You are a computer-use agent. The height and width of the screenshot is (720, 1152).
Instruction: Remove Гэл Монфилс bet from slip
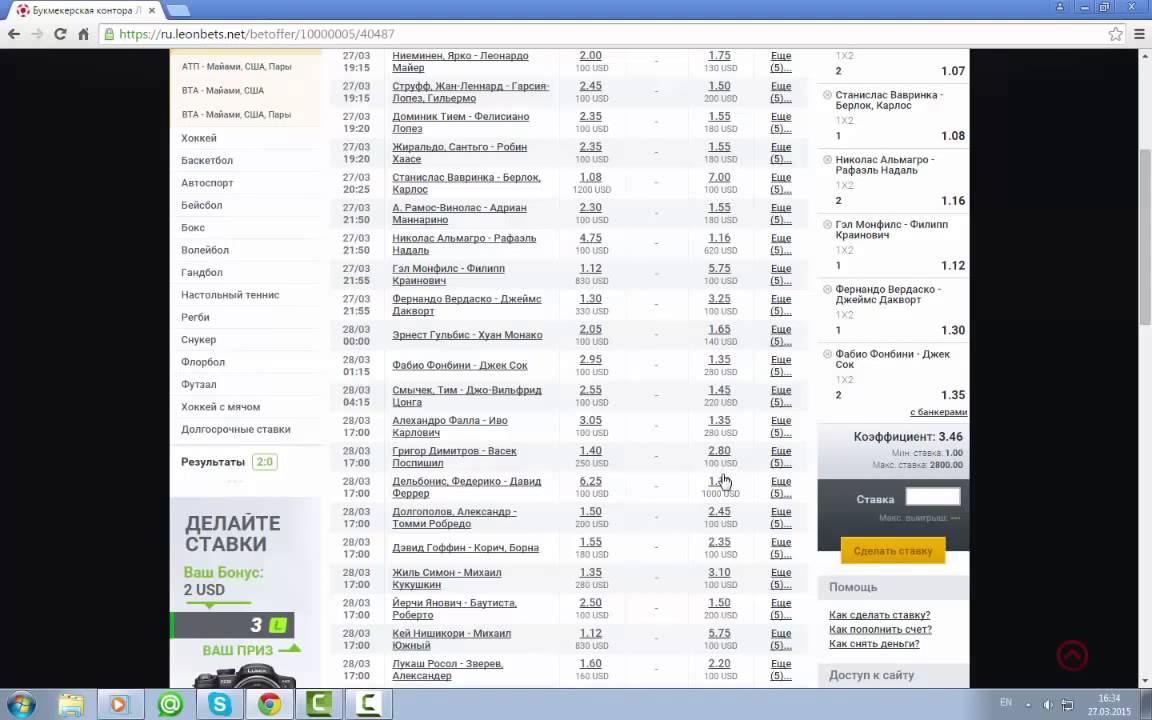click(827, 224)
